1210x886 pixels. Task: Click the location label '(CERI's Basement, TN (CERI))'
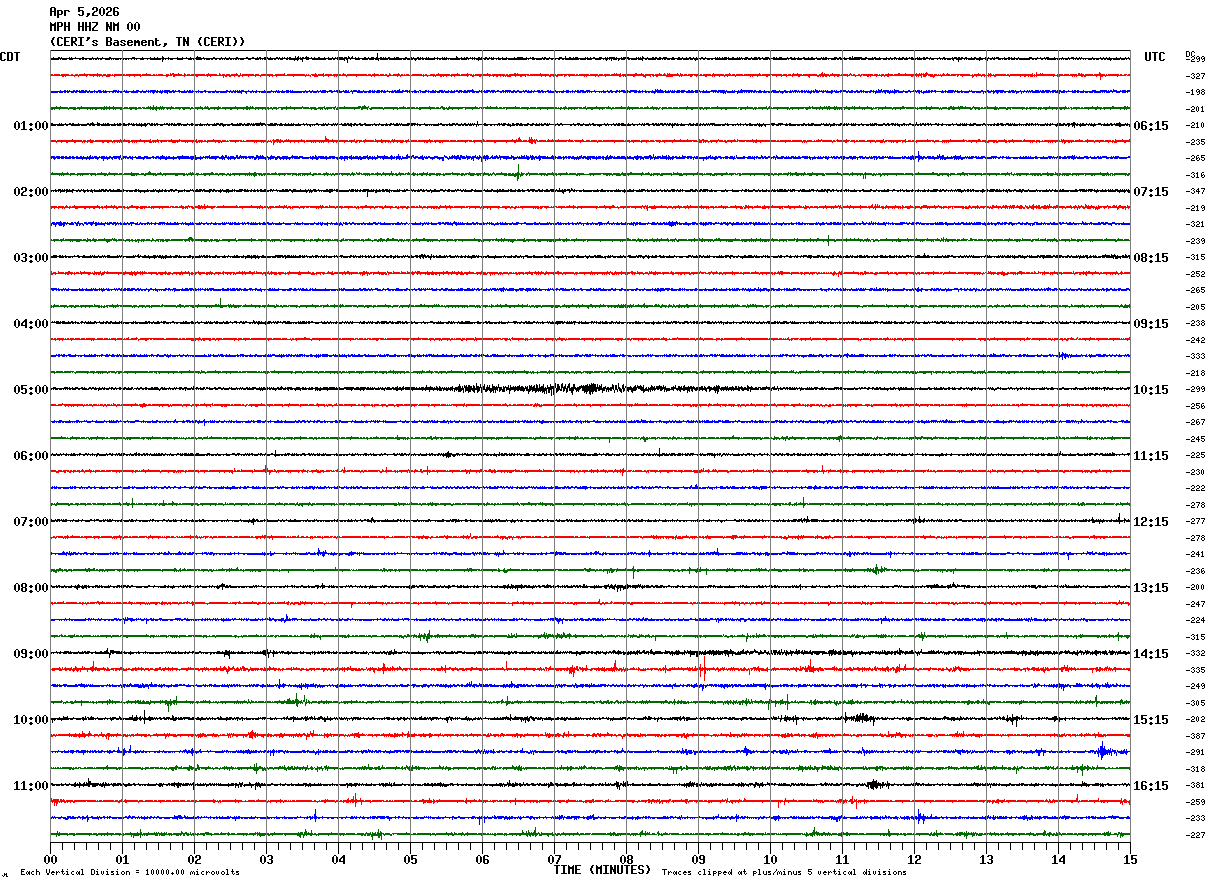[x=147, y=41]
